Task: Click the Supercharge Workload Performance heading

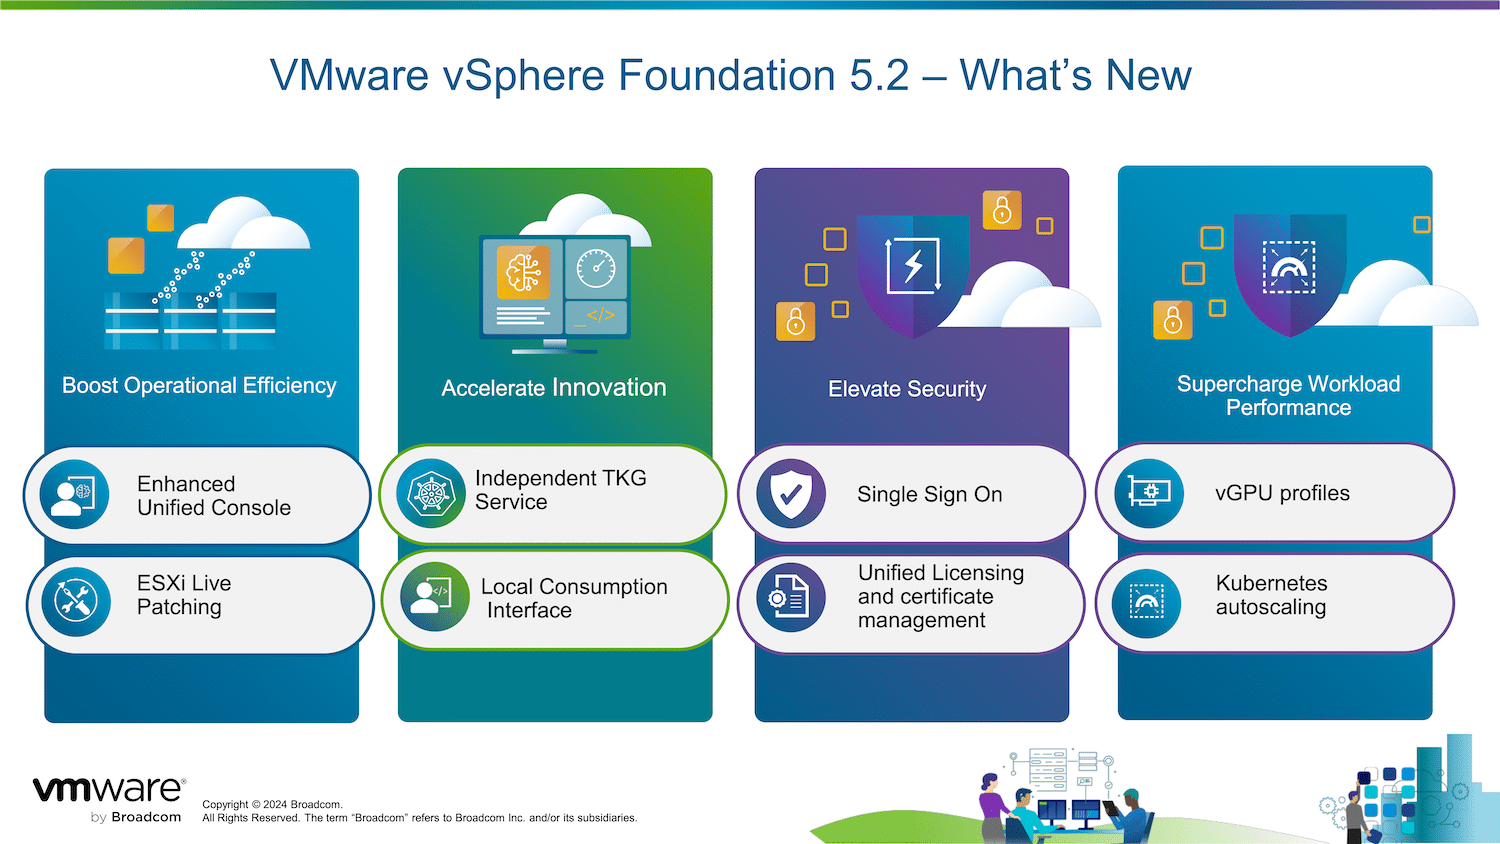Action: click(x=1288, y=396)
